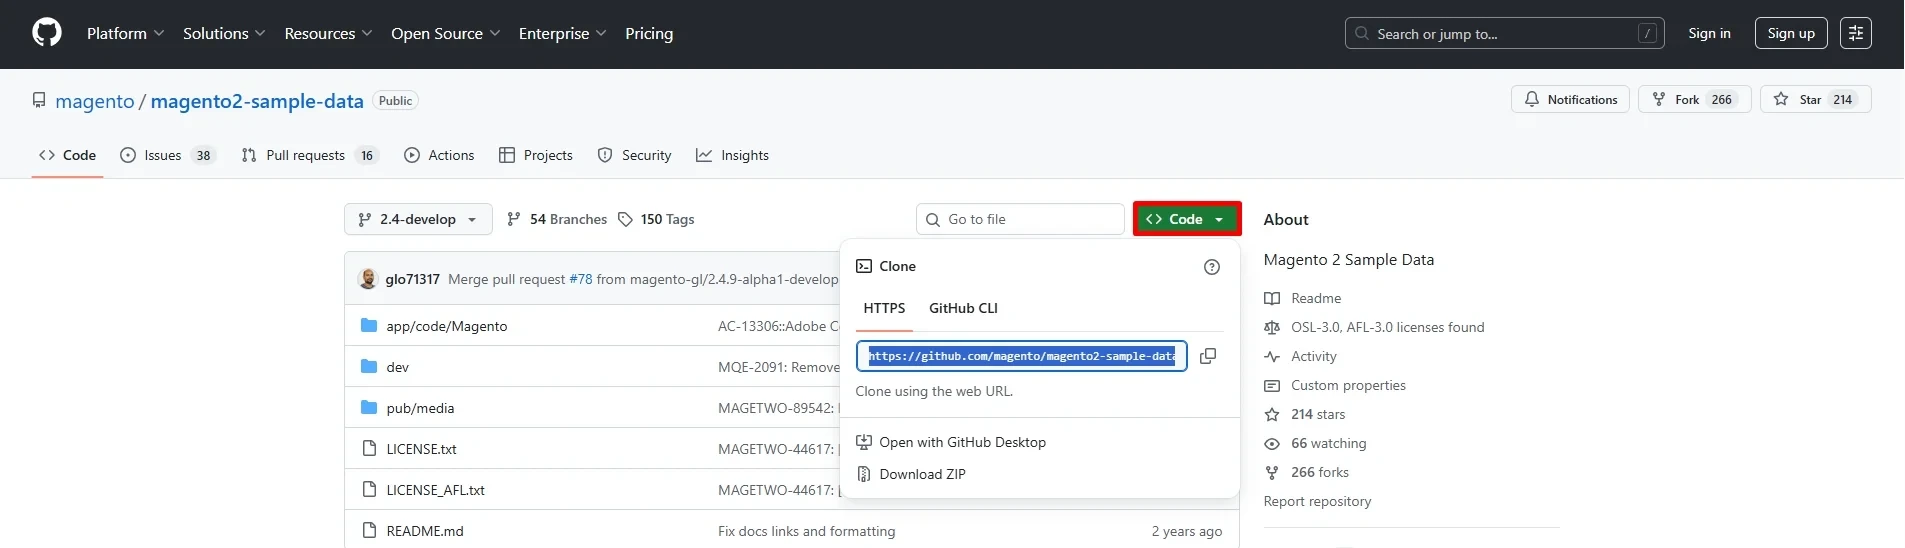
Task: Toggle the green Code dropdown button
Action: [1186, 219]
